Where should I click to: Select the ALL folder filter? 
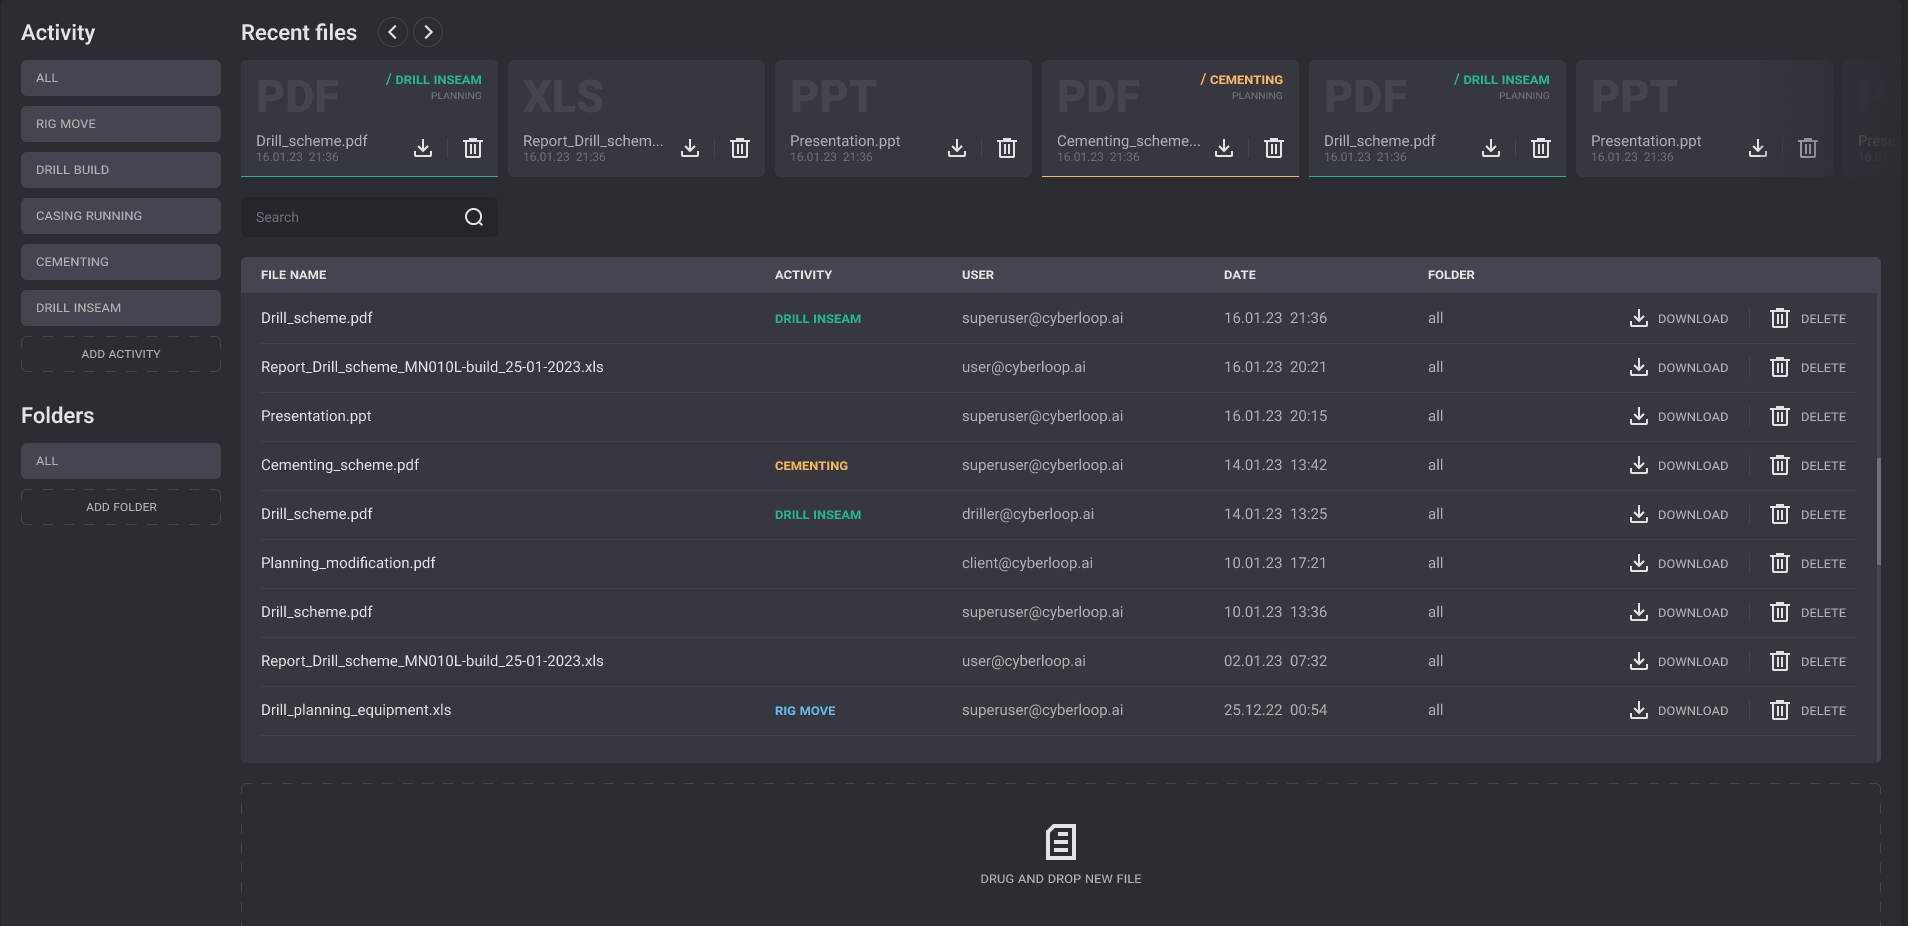(x=120, y=461)
